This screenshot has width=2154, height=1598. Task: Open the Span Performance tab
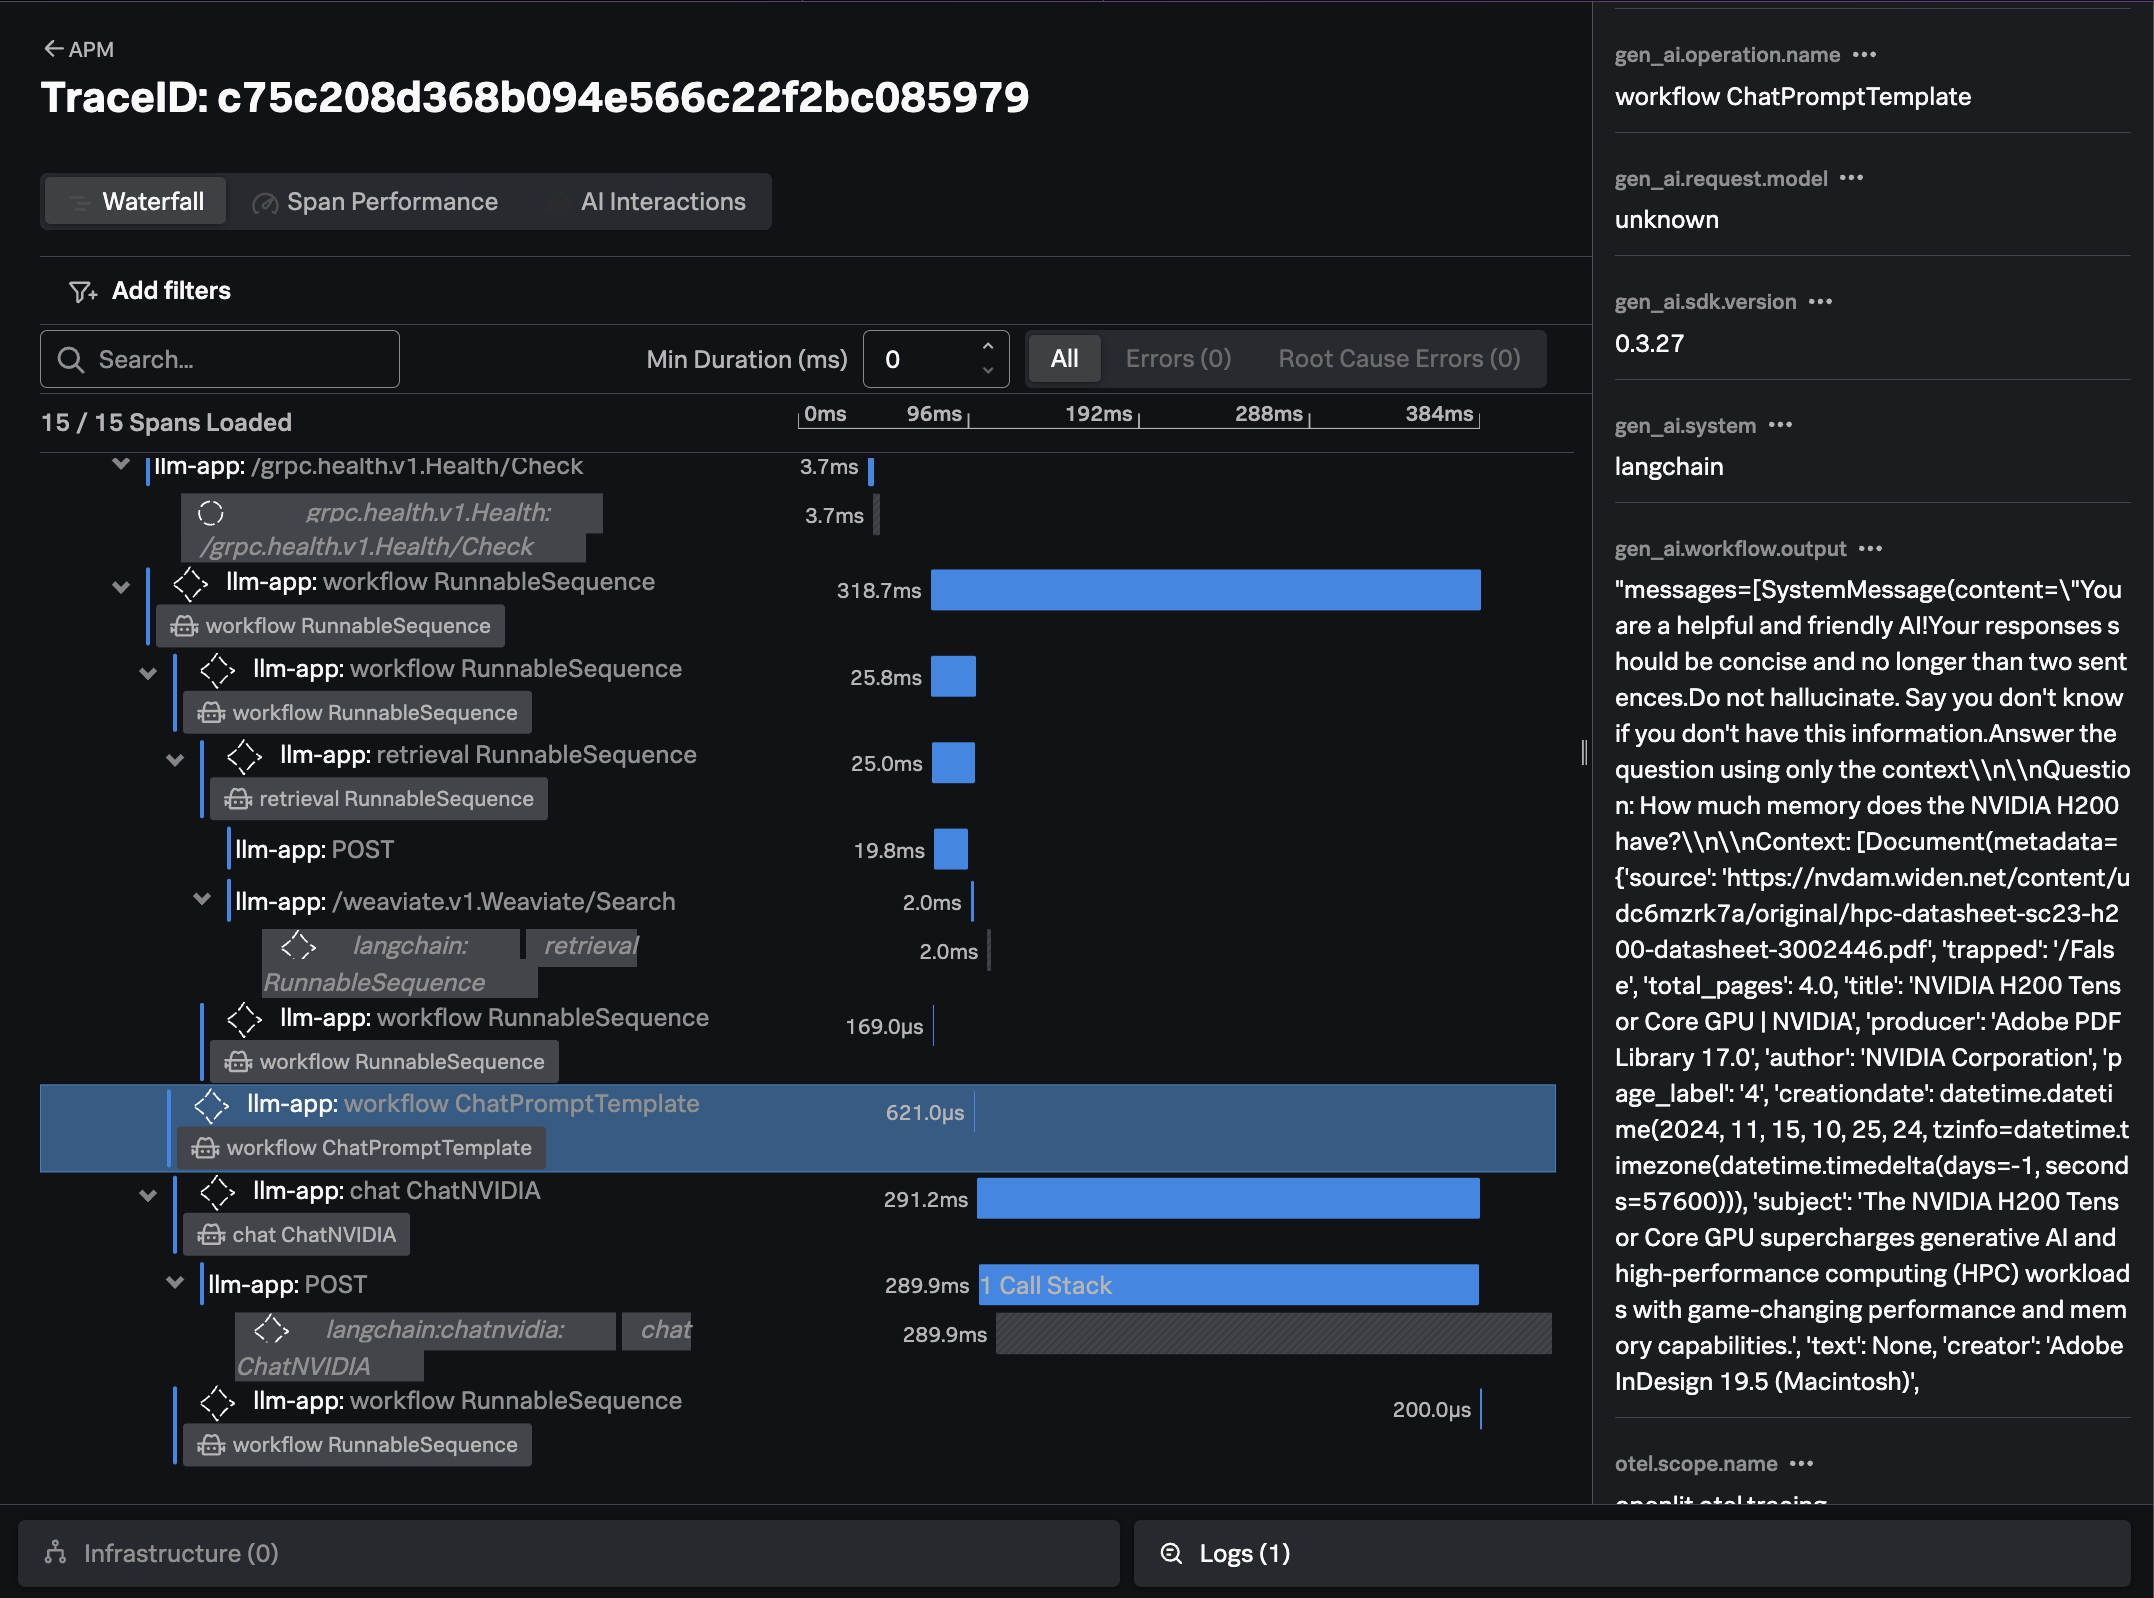click(x=391, y=202)
